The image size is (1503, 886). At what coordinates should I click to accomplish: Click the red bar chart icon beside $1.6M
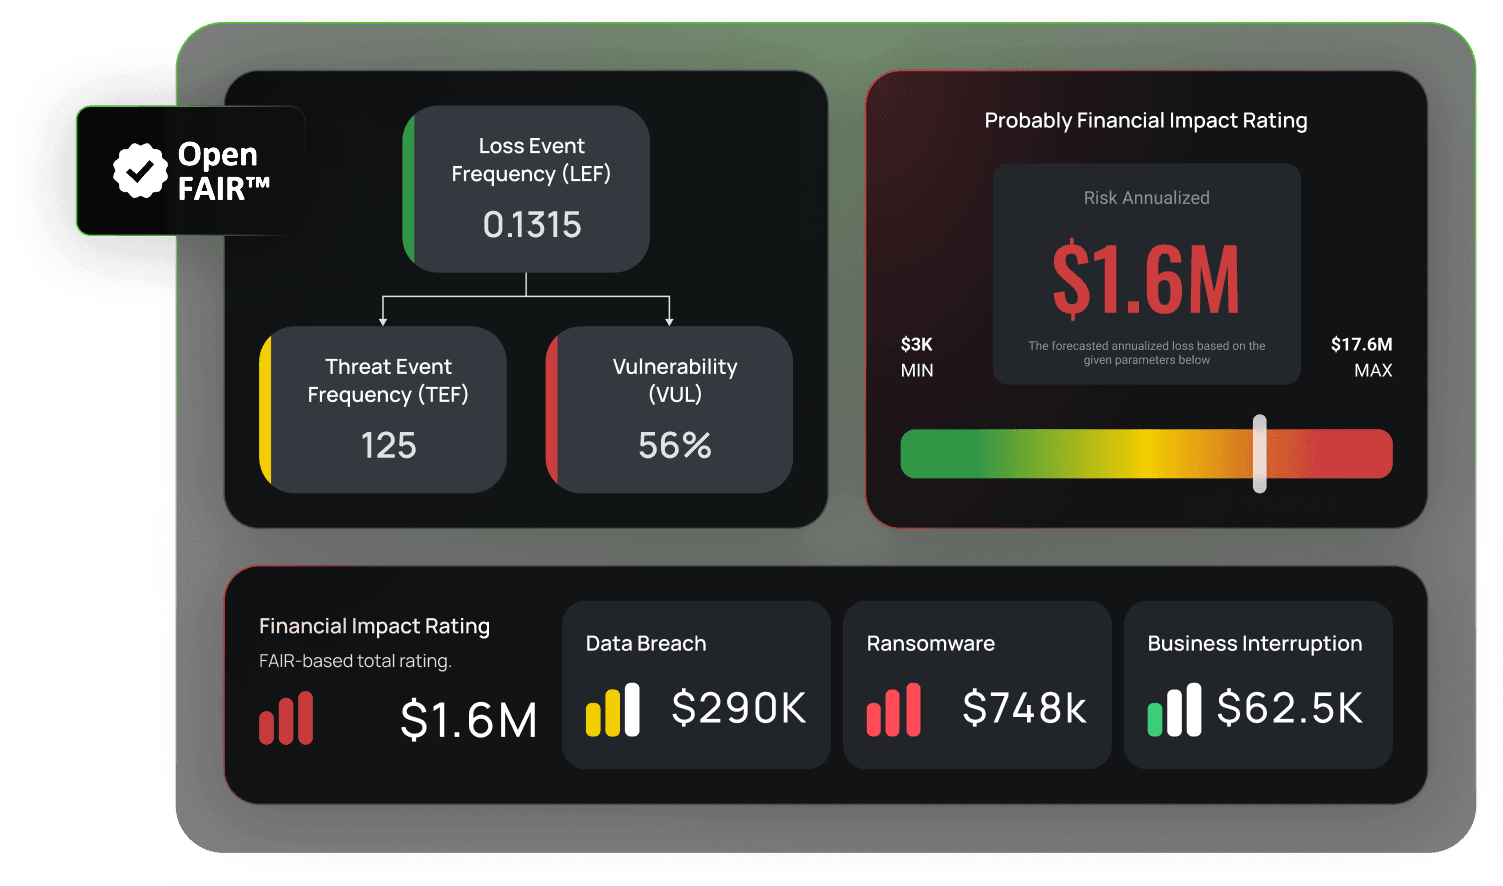[286, 718]
